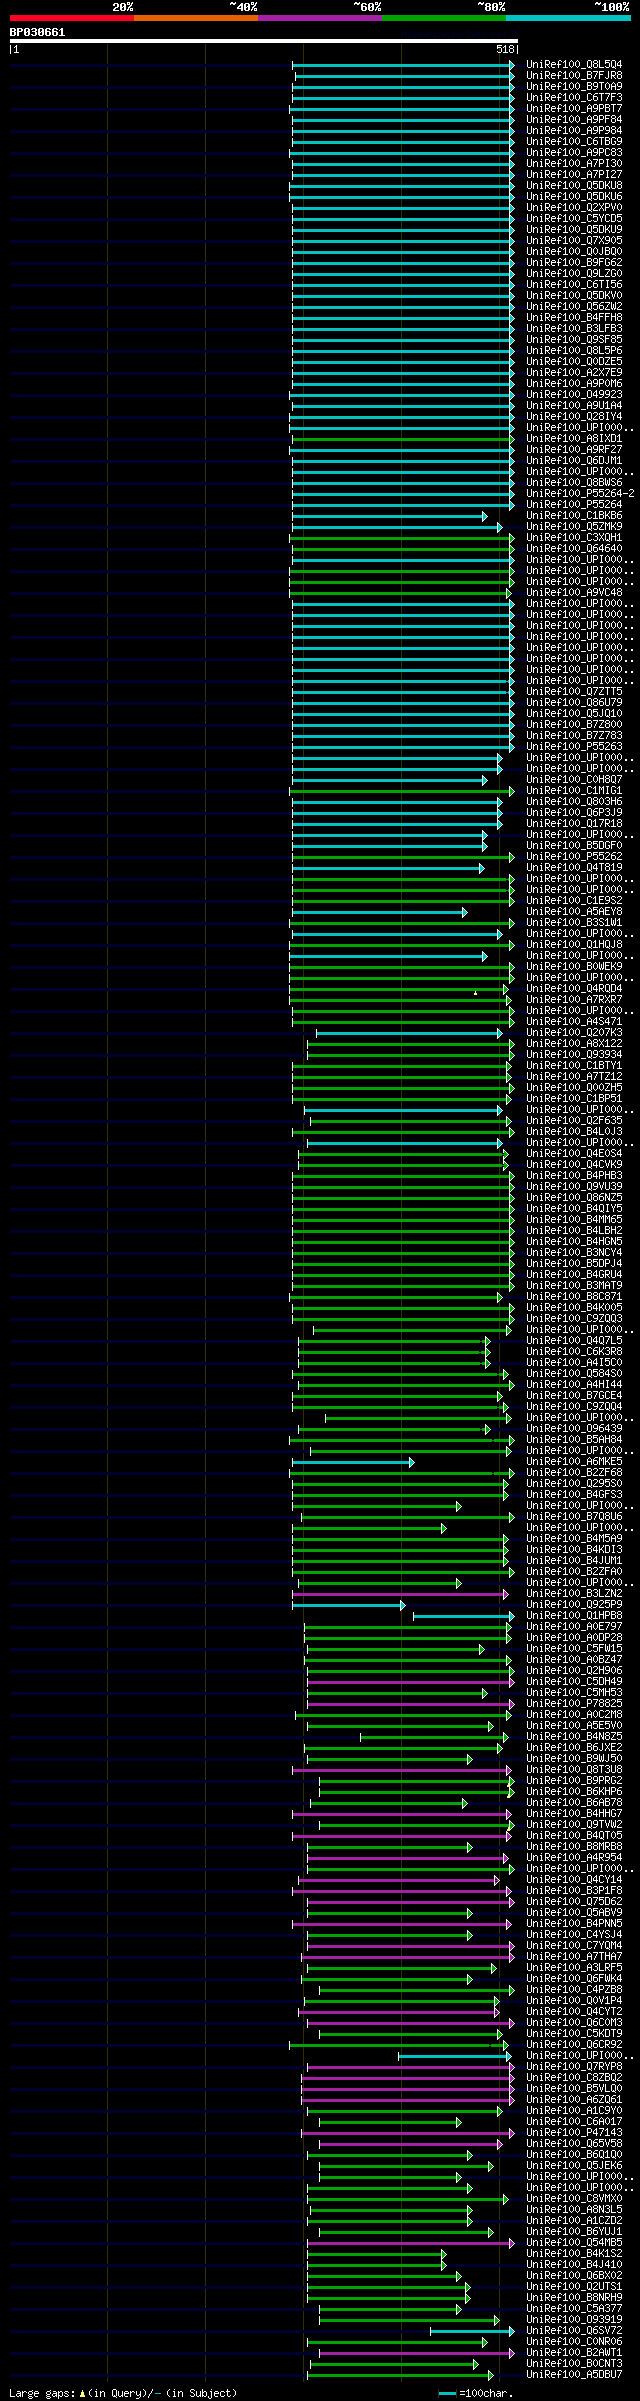This screenshot has height=2401, width=640.
Task: Select hit label UniRef100_Q86NZ5
Action: click(x=574, y=1198)
